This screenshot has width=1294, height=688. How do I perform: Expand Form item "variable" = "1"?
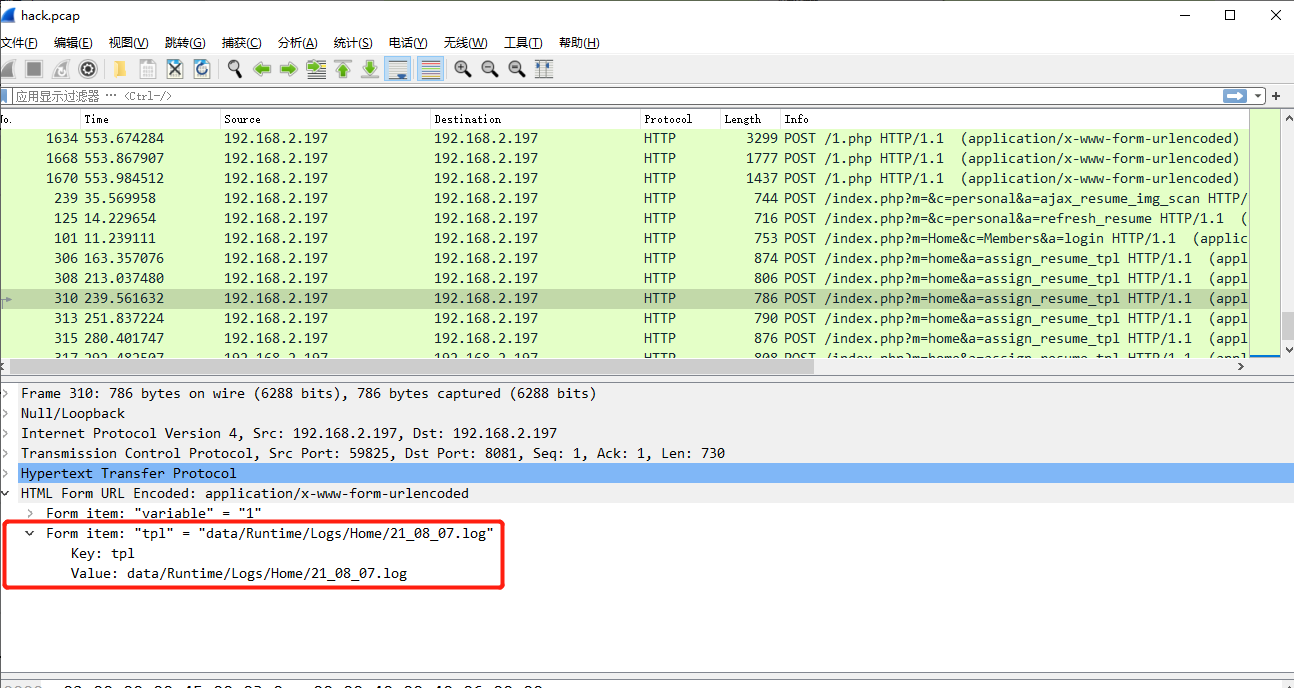click(x=30, y=513)
